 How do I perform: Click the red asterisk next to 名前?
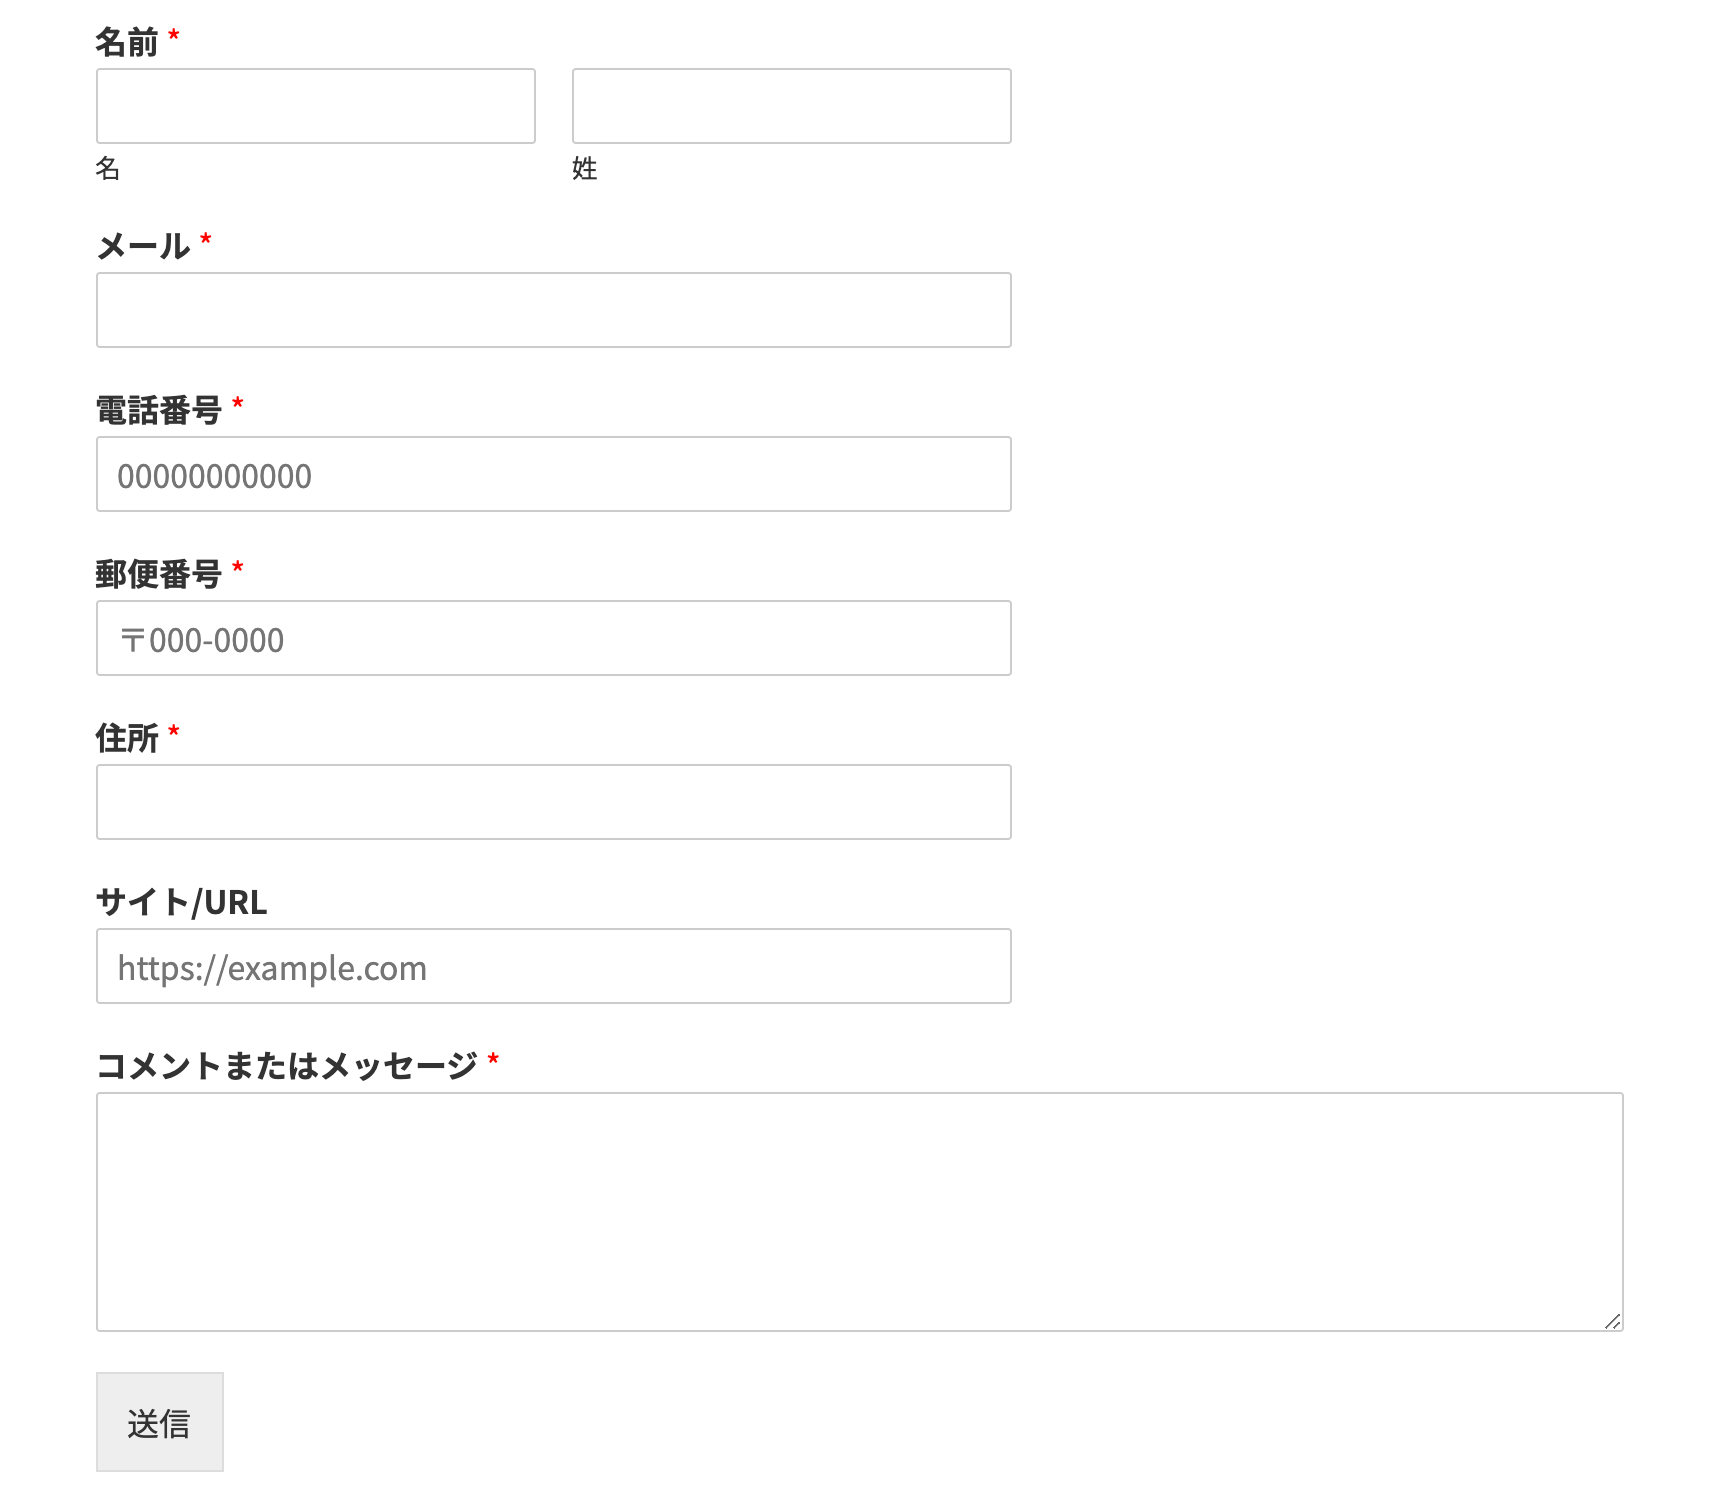click(172, 33)
